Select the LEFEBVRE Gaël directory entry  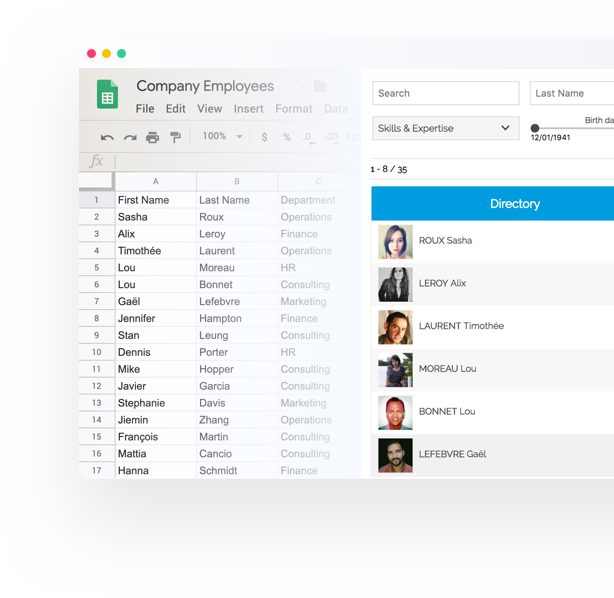click(x=493, y=455)
